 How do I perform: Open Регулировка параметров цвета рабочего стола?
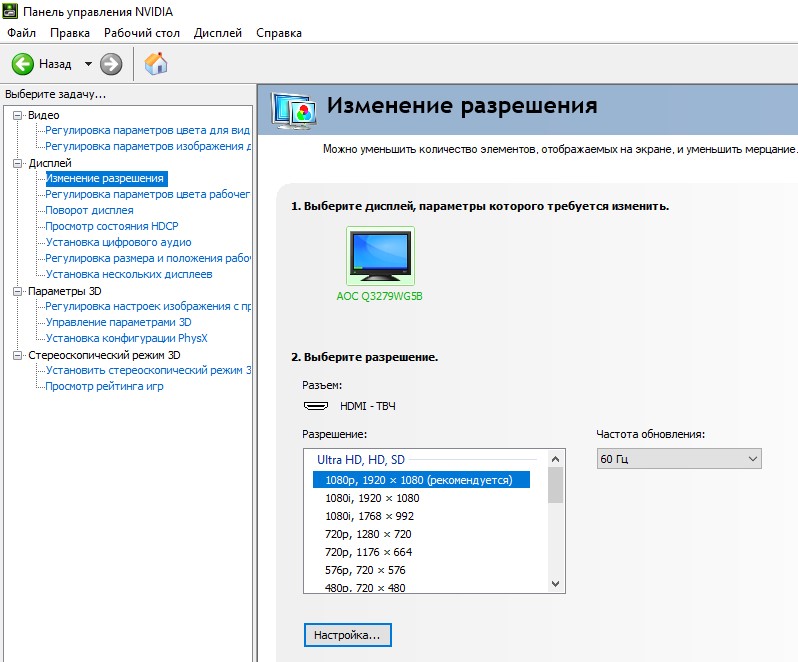[148, 194]
